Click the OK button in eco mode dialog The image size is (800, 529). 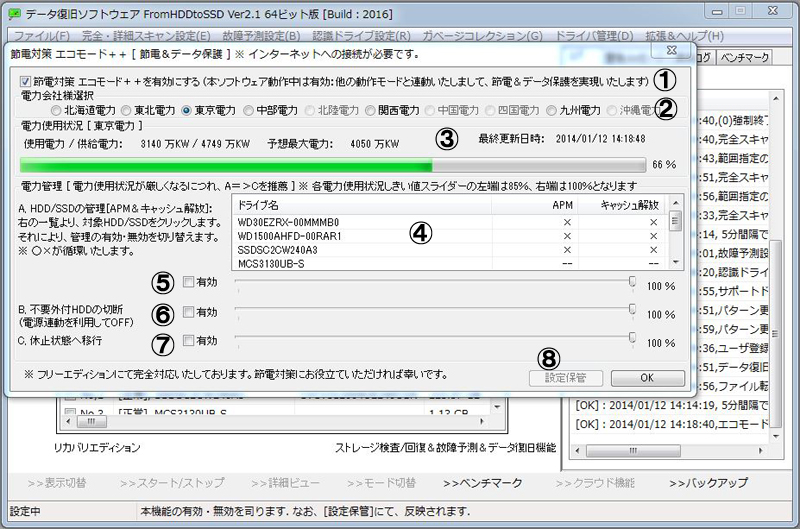647,378
